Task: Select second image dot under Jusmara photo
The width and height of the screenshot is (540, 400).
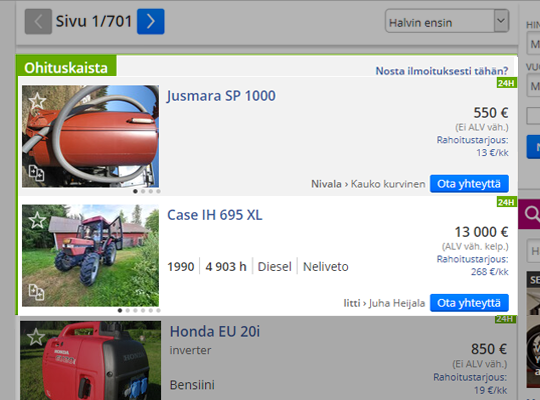Action: point(143,191)
